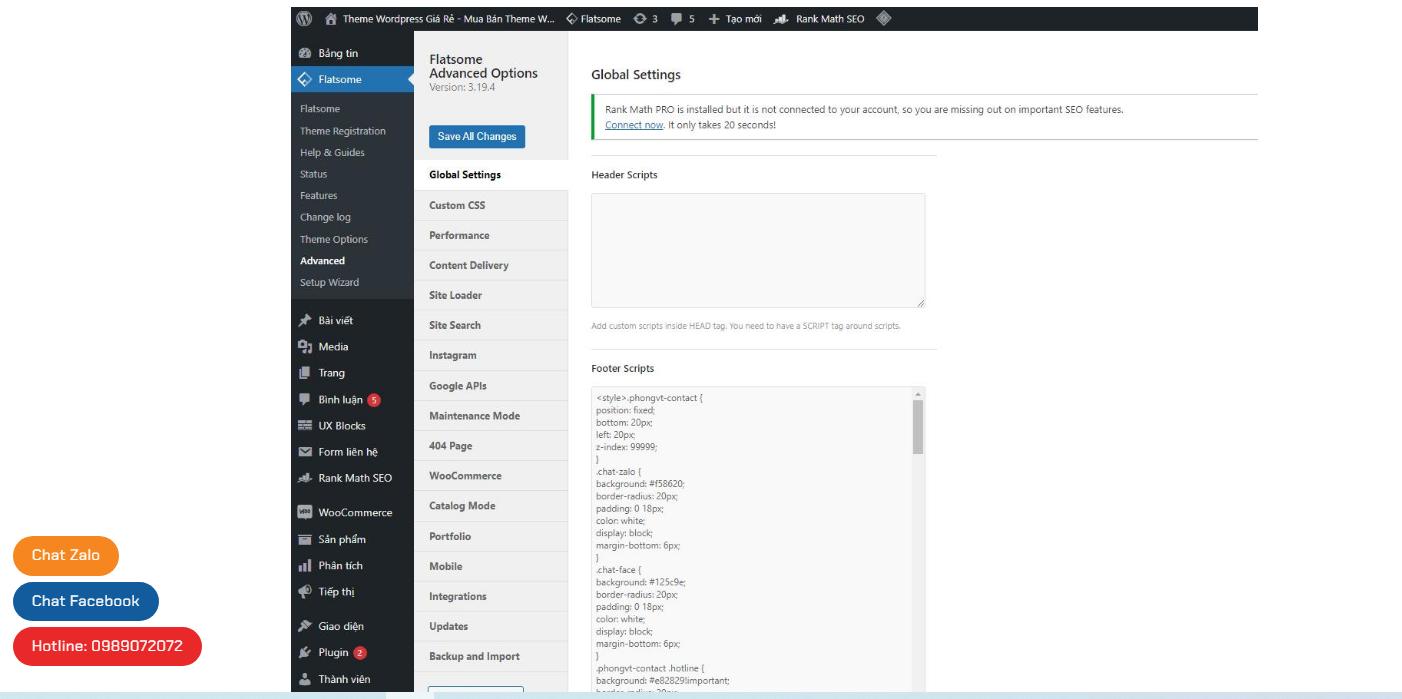
Task: Switch to the Mobile tab
Action: tap(491, 566)
